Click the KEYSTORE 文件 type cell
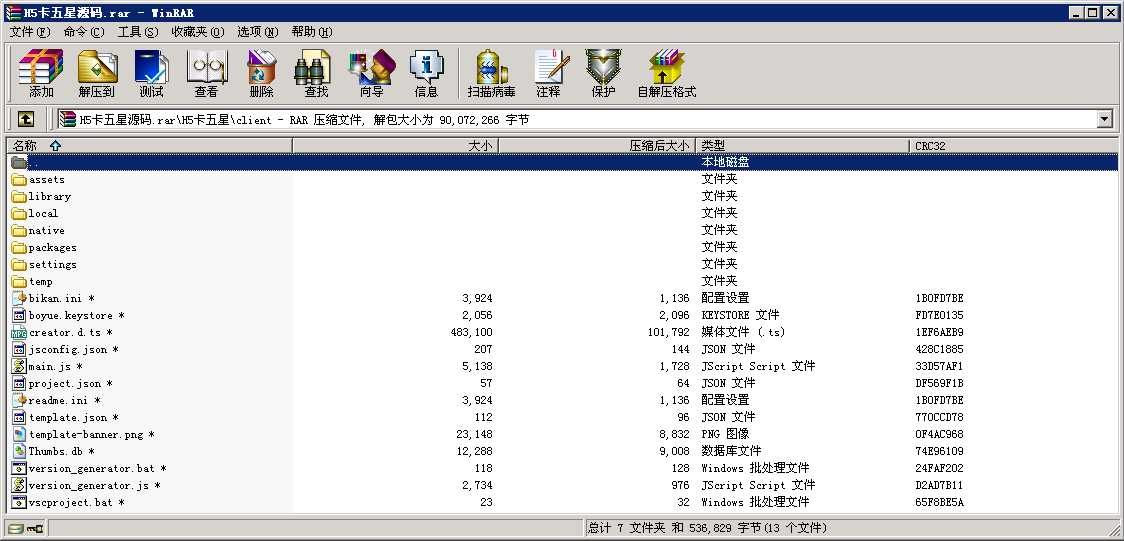The image size is (1124, 541). point(740,315)
